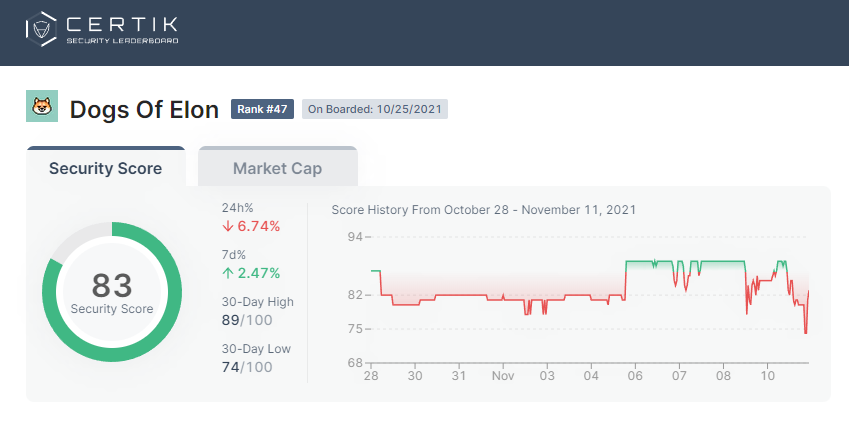
Task: Click the 24h% 6.74% change value
Action: (258, 226)
